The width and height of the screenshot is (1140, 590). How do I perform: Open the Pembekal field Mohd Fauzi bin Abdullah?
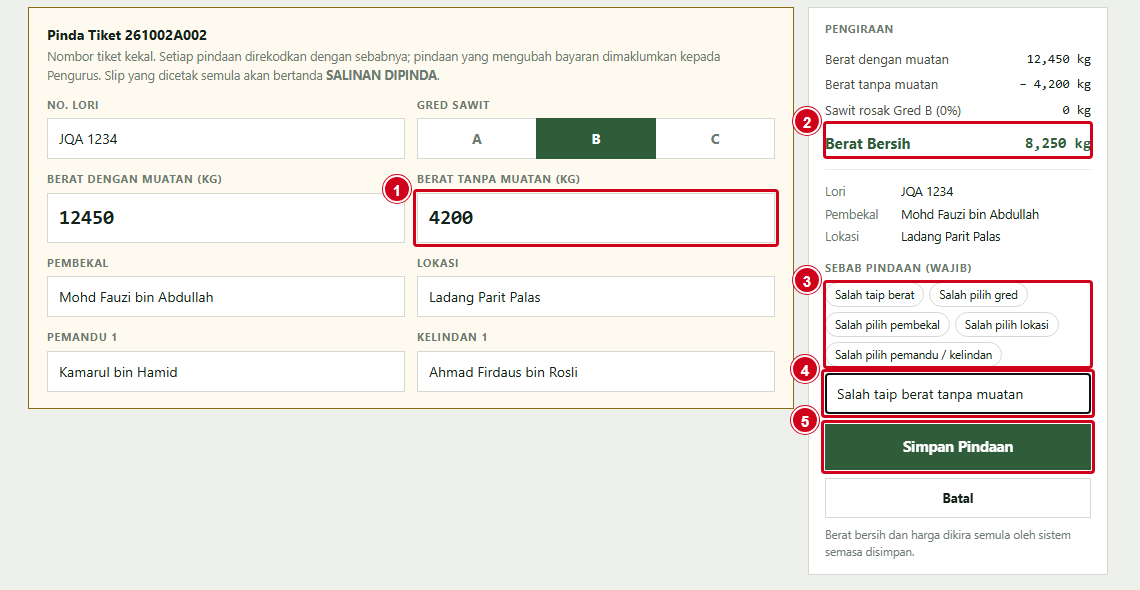pyautogui.click(x=226, y=296)
